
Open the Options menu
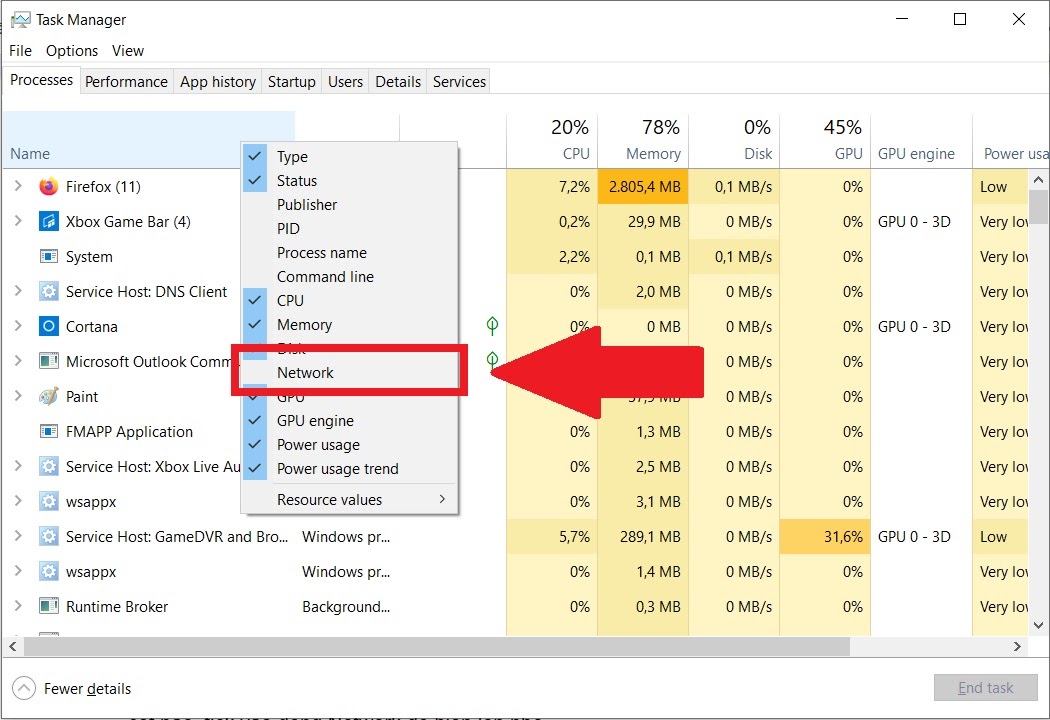(72, 51)
